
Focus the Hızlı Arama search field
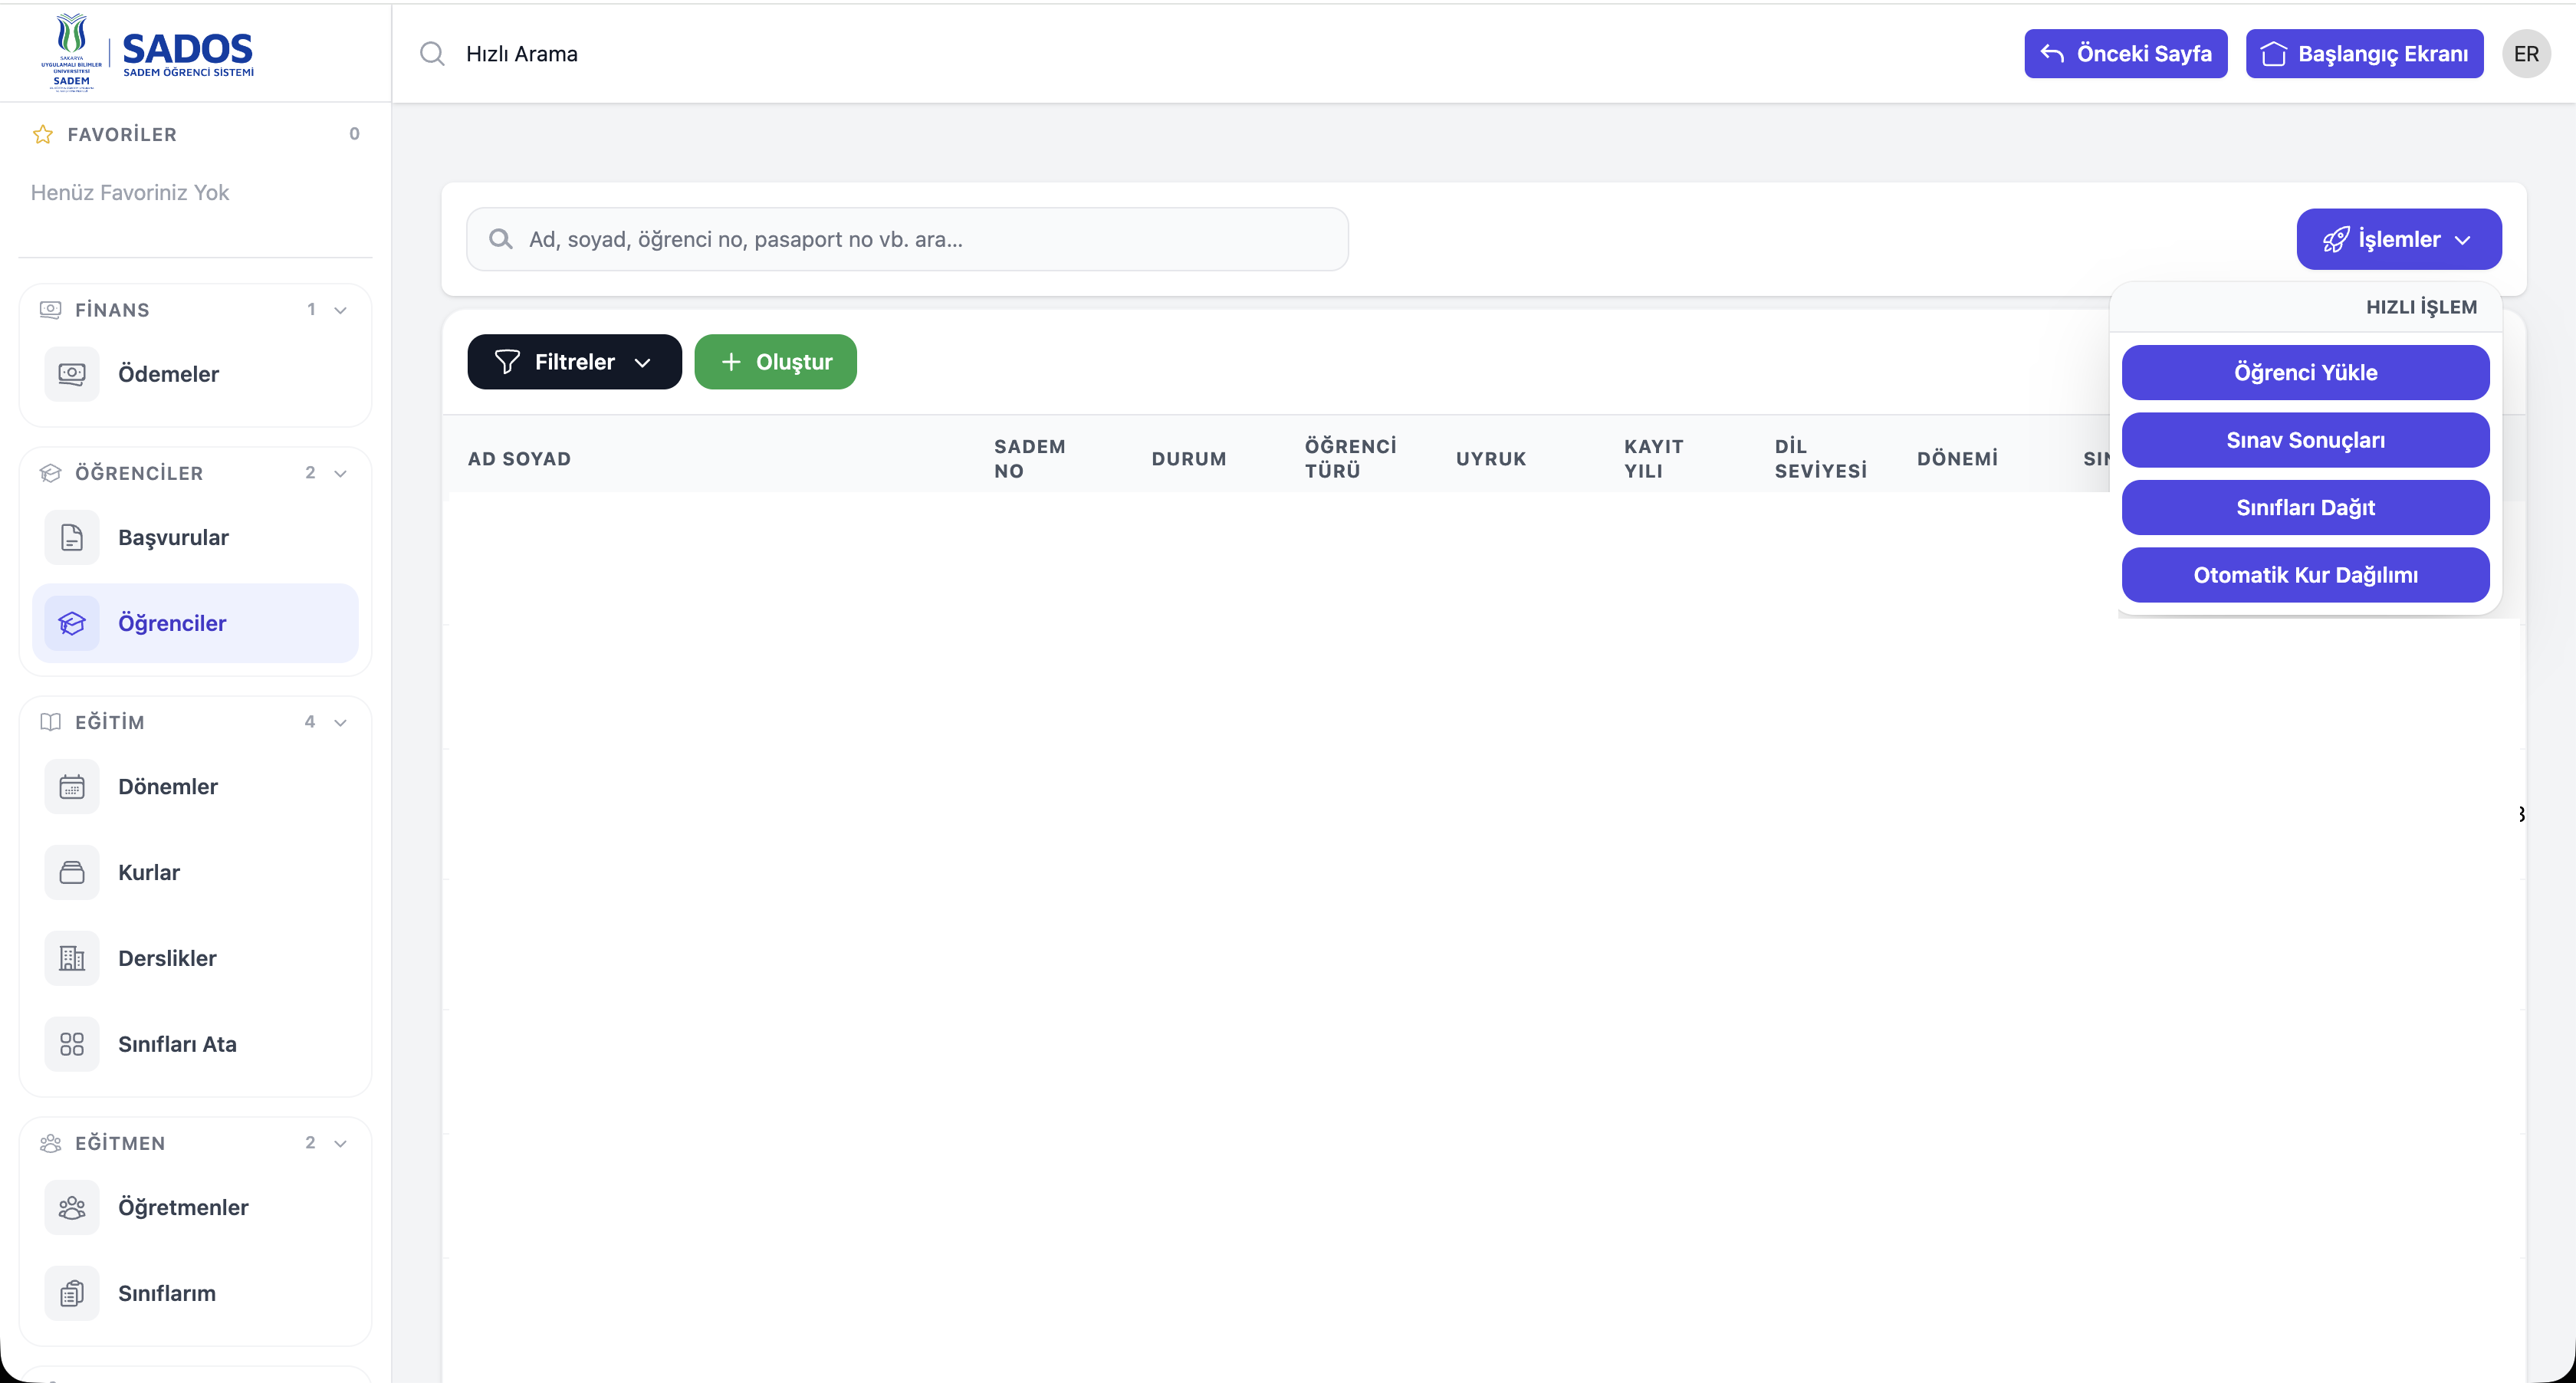click(x=522, y=53)
